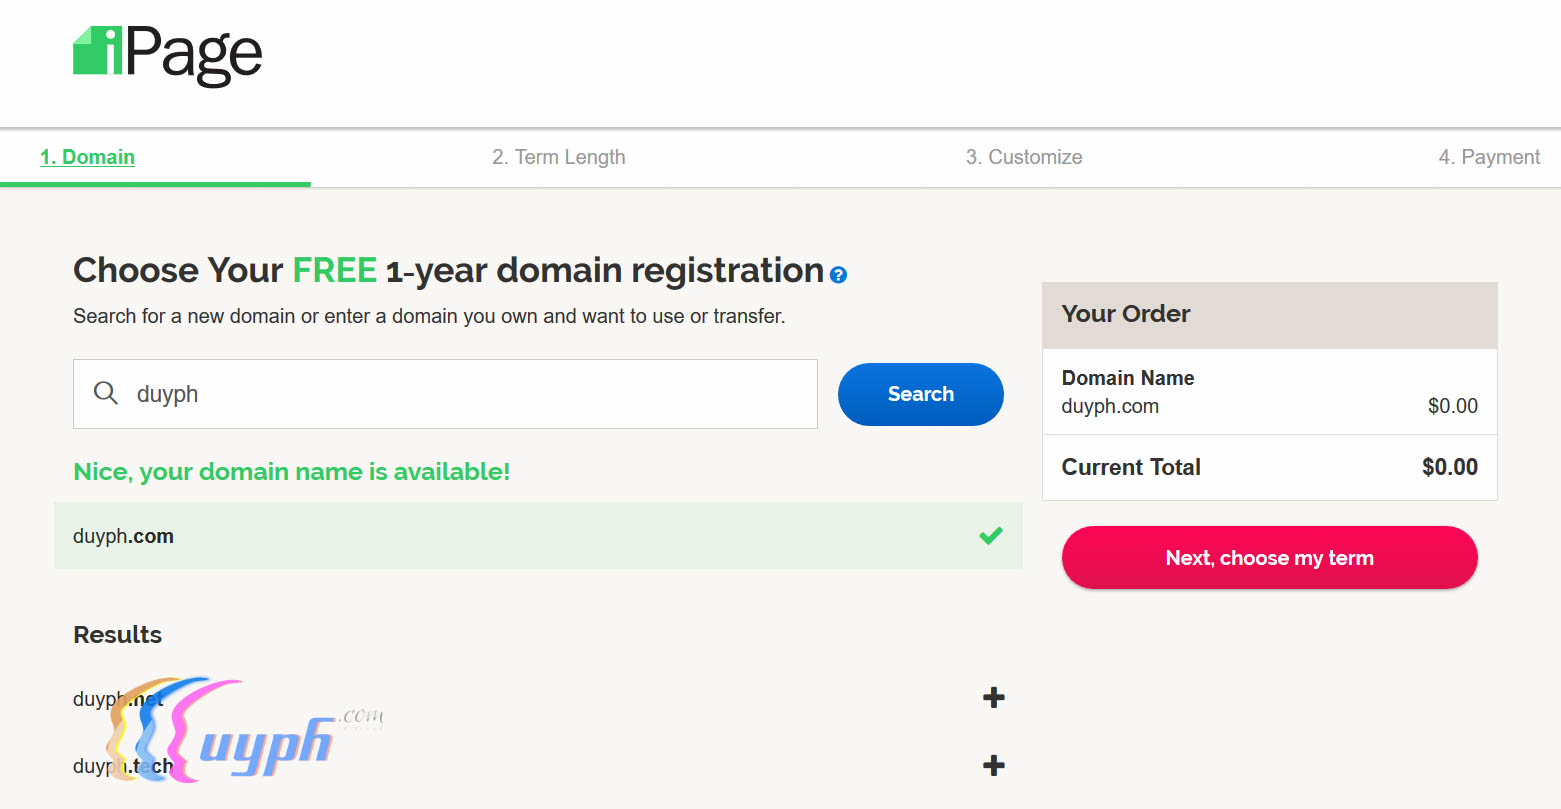Click Next, choose my term button

point(1269,558)
